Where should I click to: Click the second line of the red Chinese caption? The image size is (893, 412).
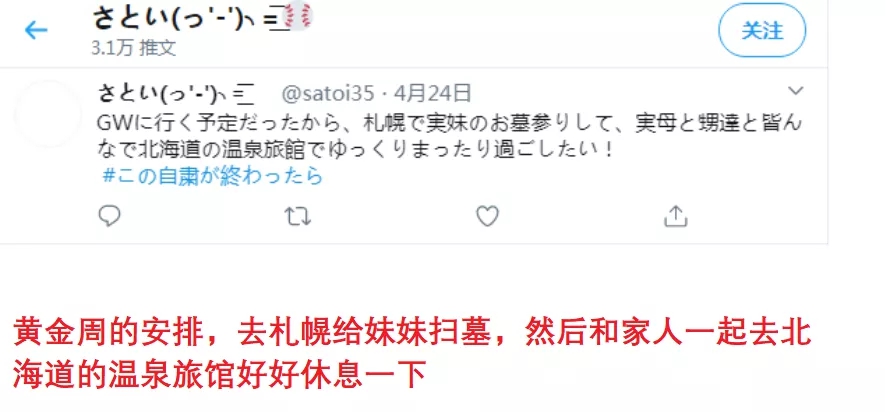pos(219,375)
